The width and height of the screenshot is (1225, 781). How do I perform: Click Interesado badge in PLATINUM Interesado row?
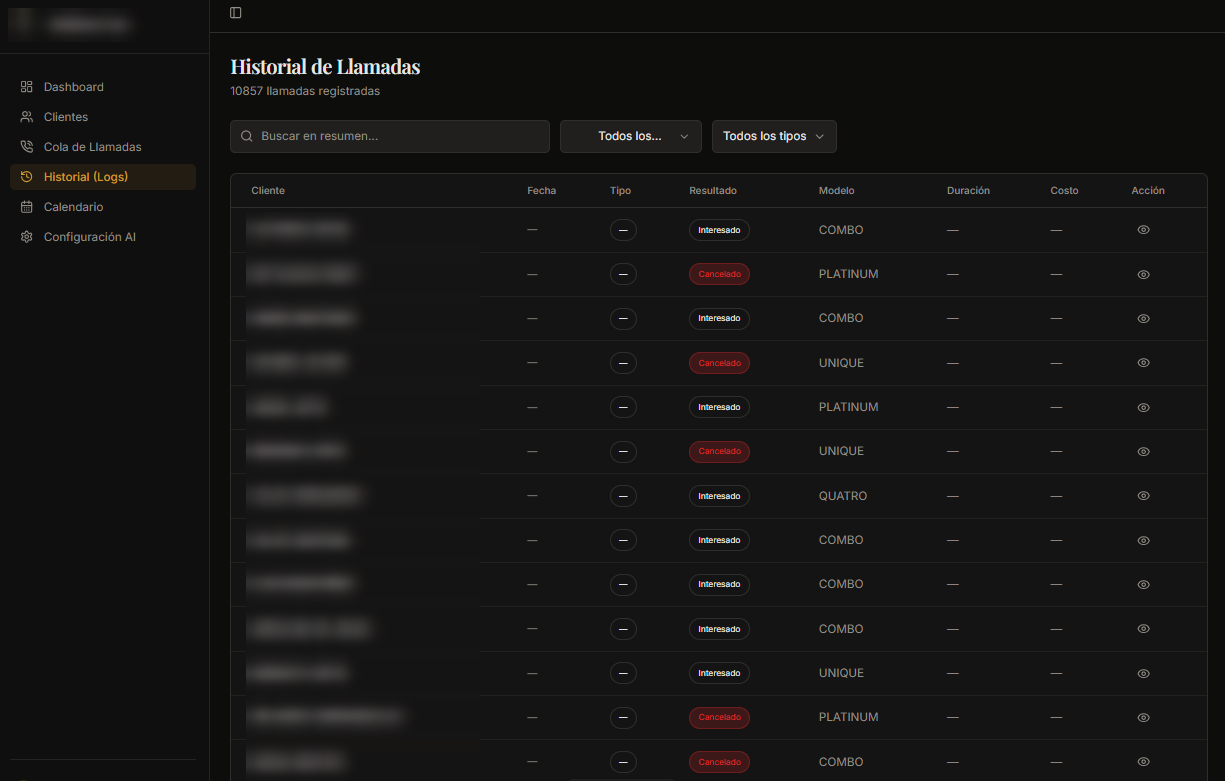(x=719, y=407)
